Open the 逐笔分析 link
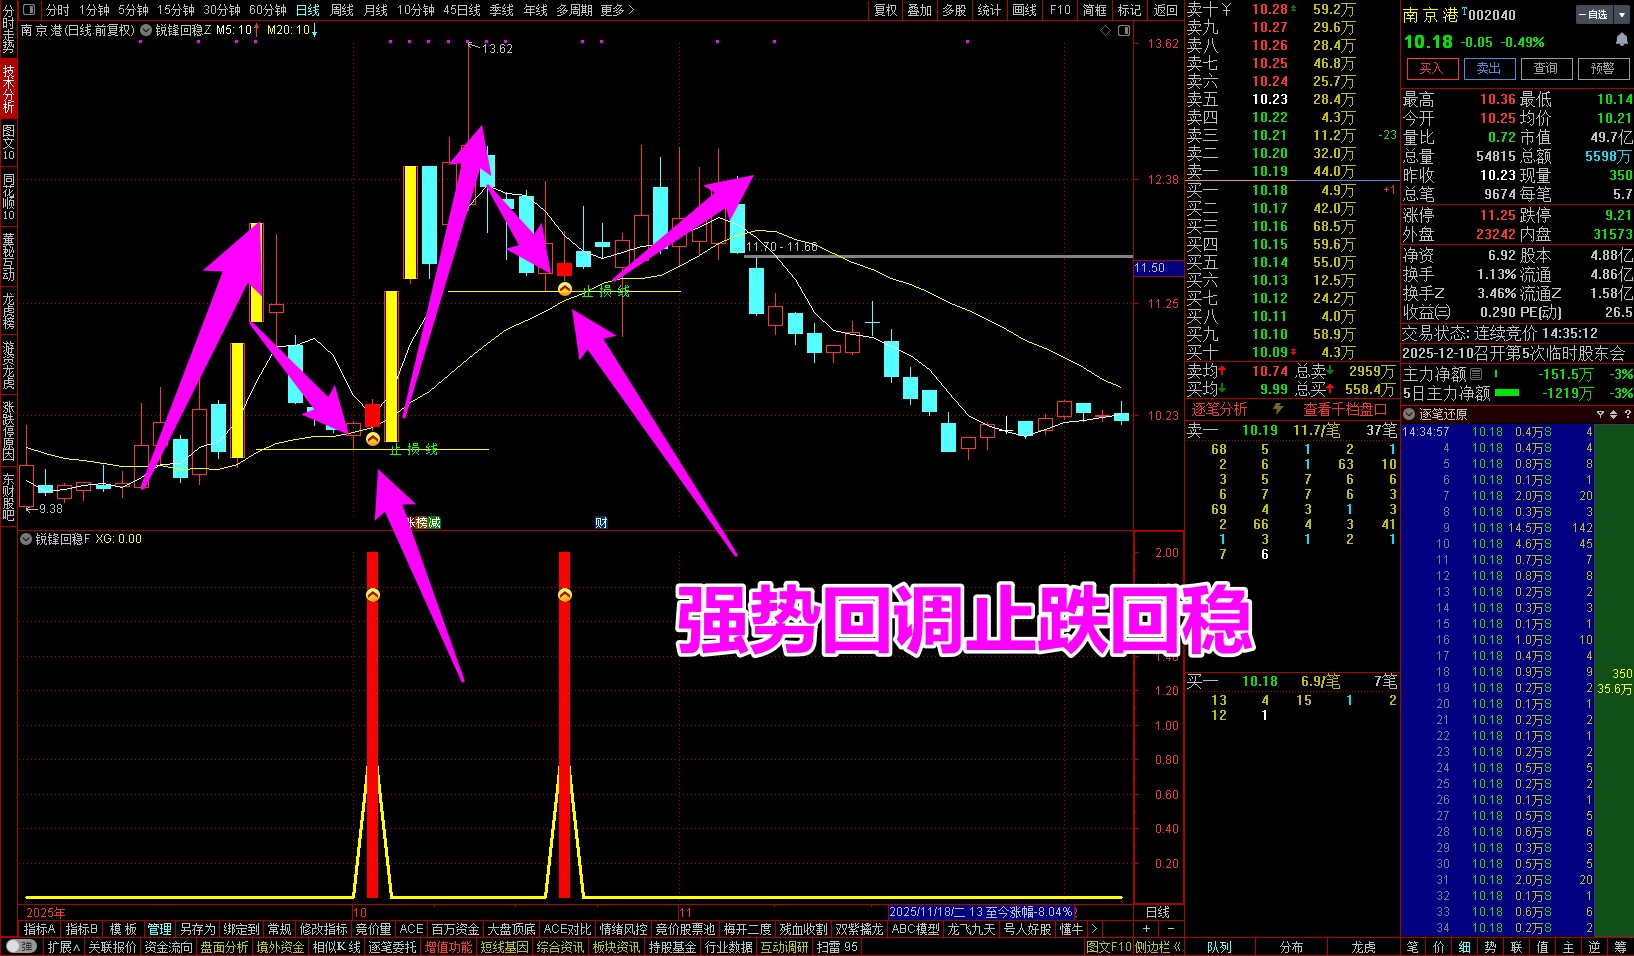 click(1219, 409)
